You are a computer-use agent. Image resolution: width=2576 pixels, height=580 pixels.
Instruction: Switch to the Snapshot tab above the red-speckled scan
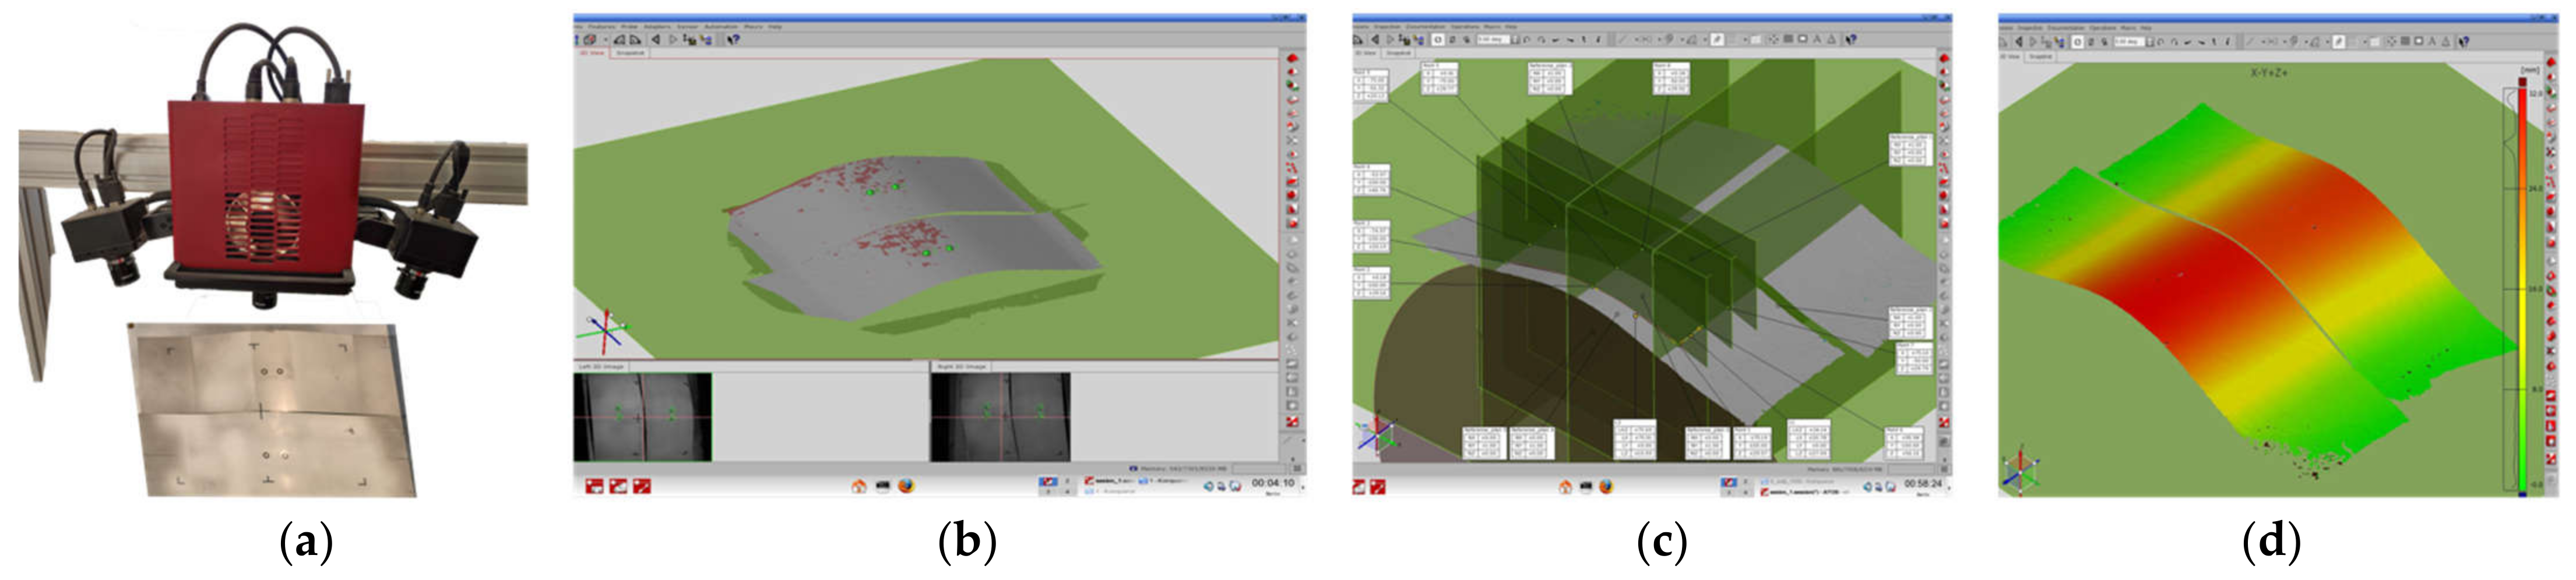(630, 53)
